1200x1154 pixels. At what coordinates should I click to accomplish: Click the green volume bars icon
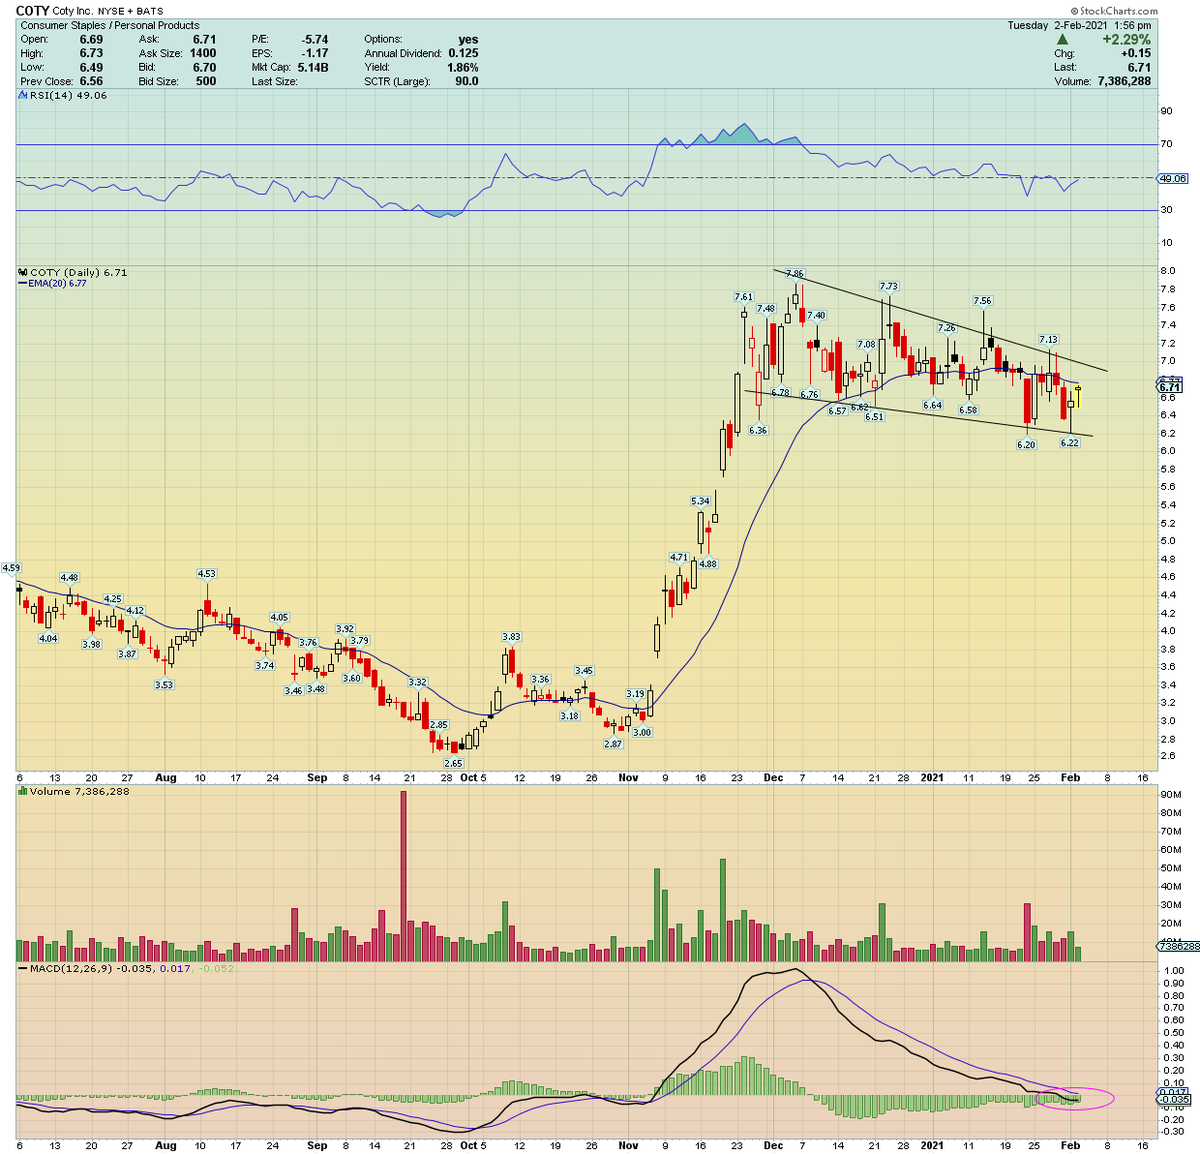(x=20, y=790)
